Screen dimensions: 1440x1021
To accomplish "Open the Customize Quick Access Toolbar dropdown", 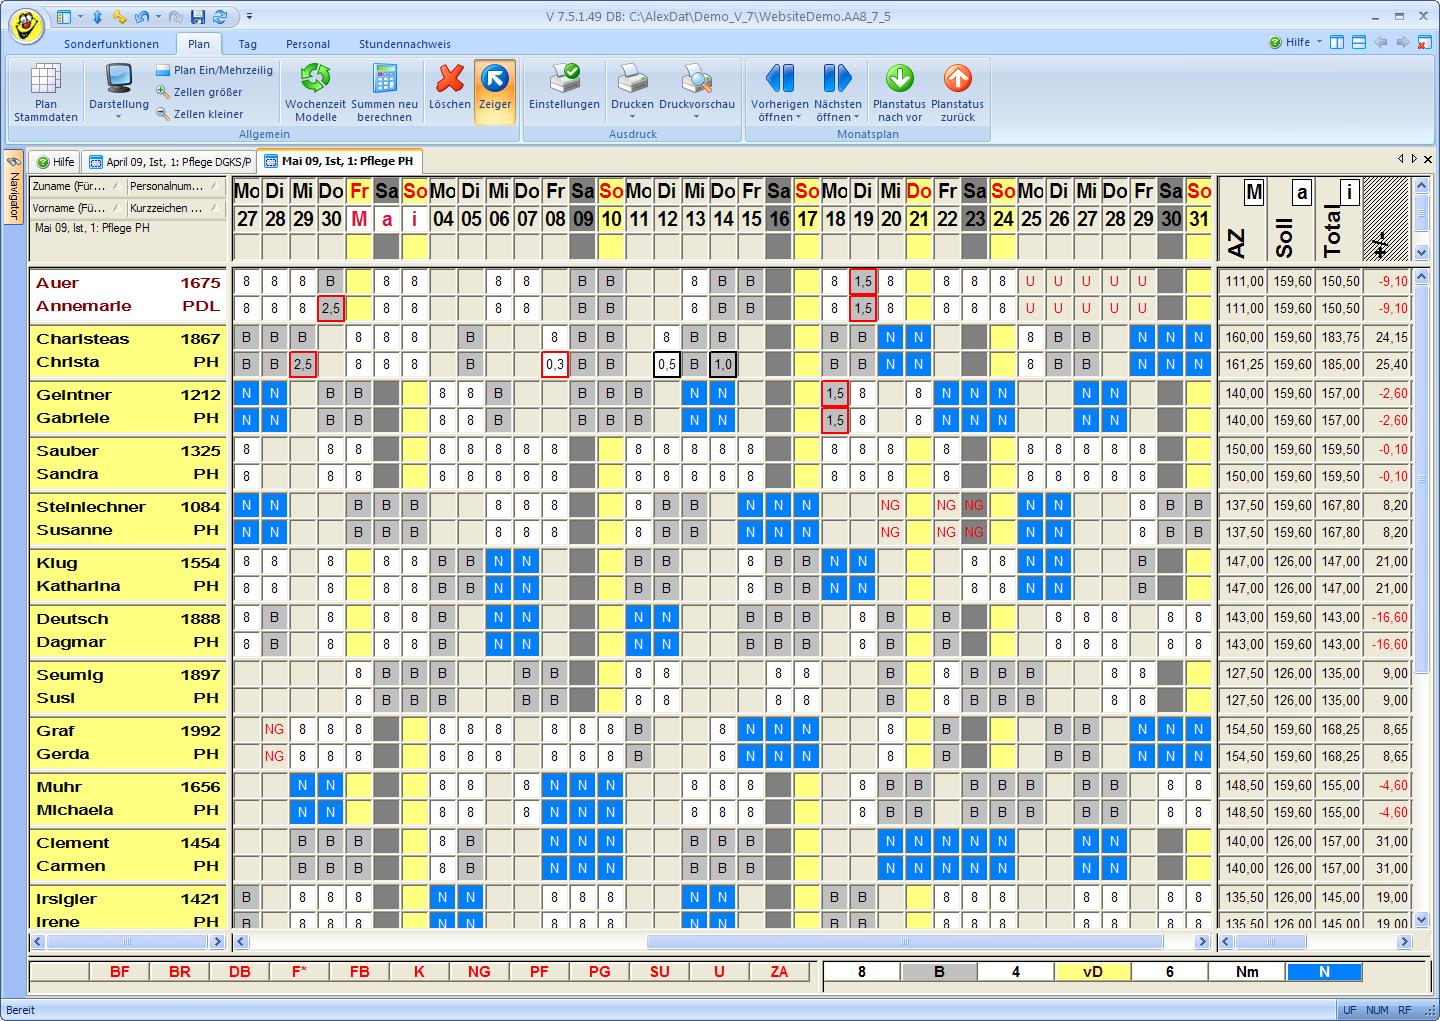I will 250,17.
